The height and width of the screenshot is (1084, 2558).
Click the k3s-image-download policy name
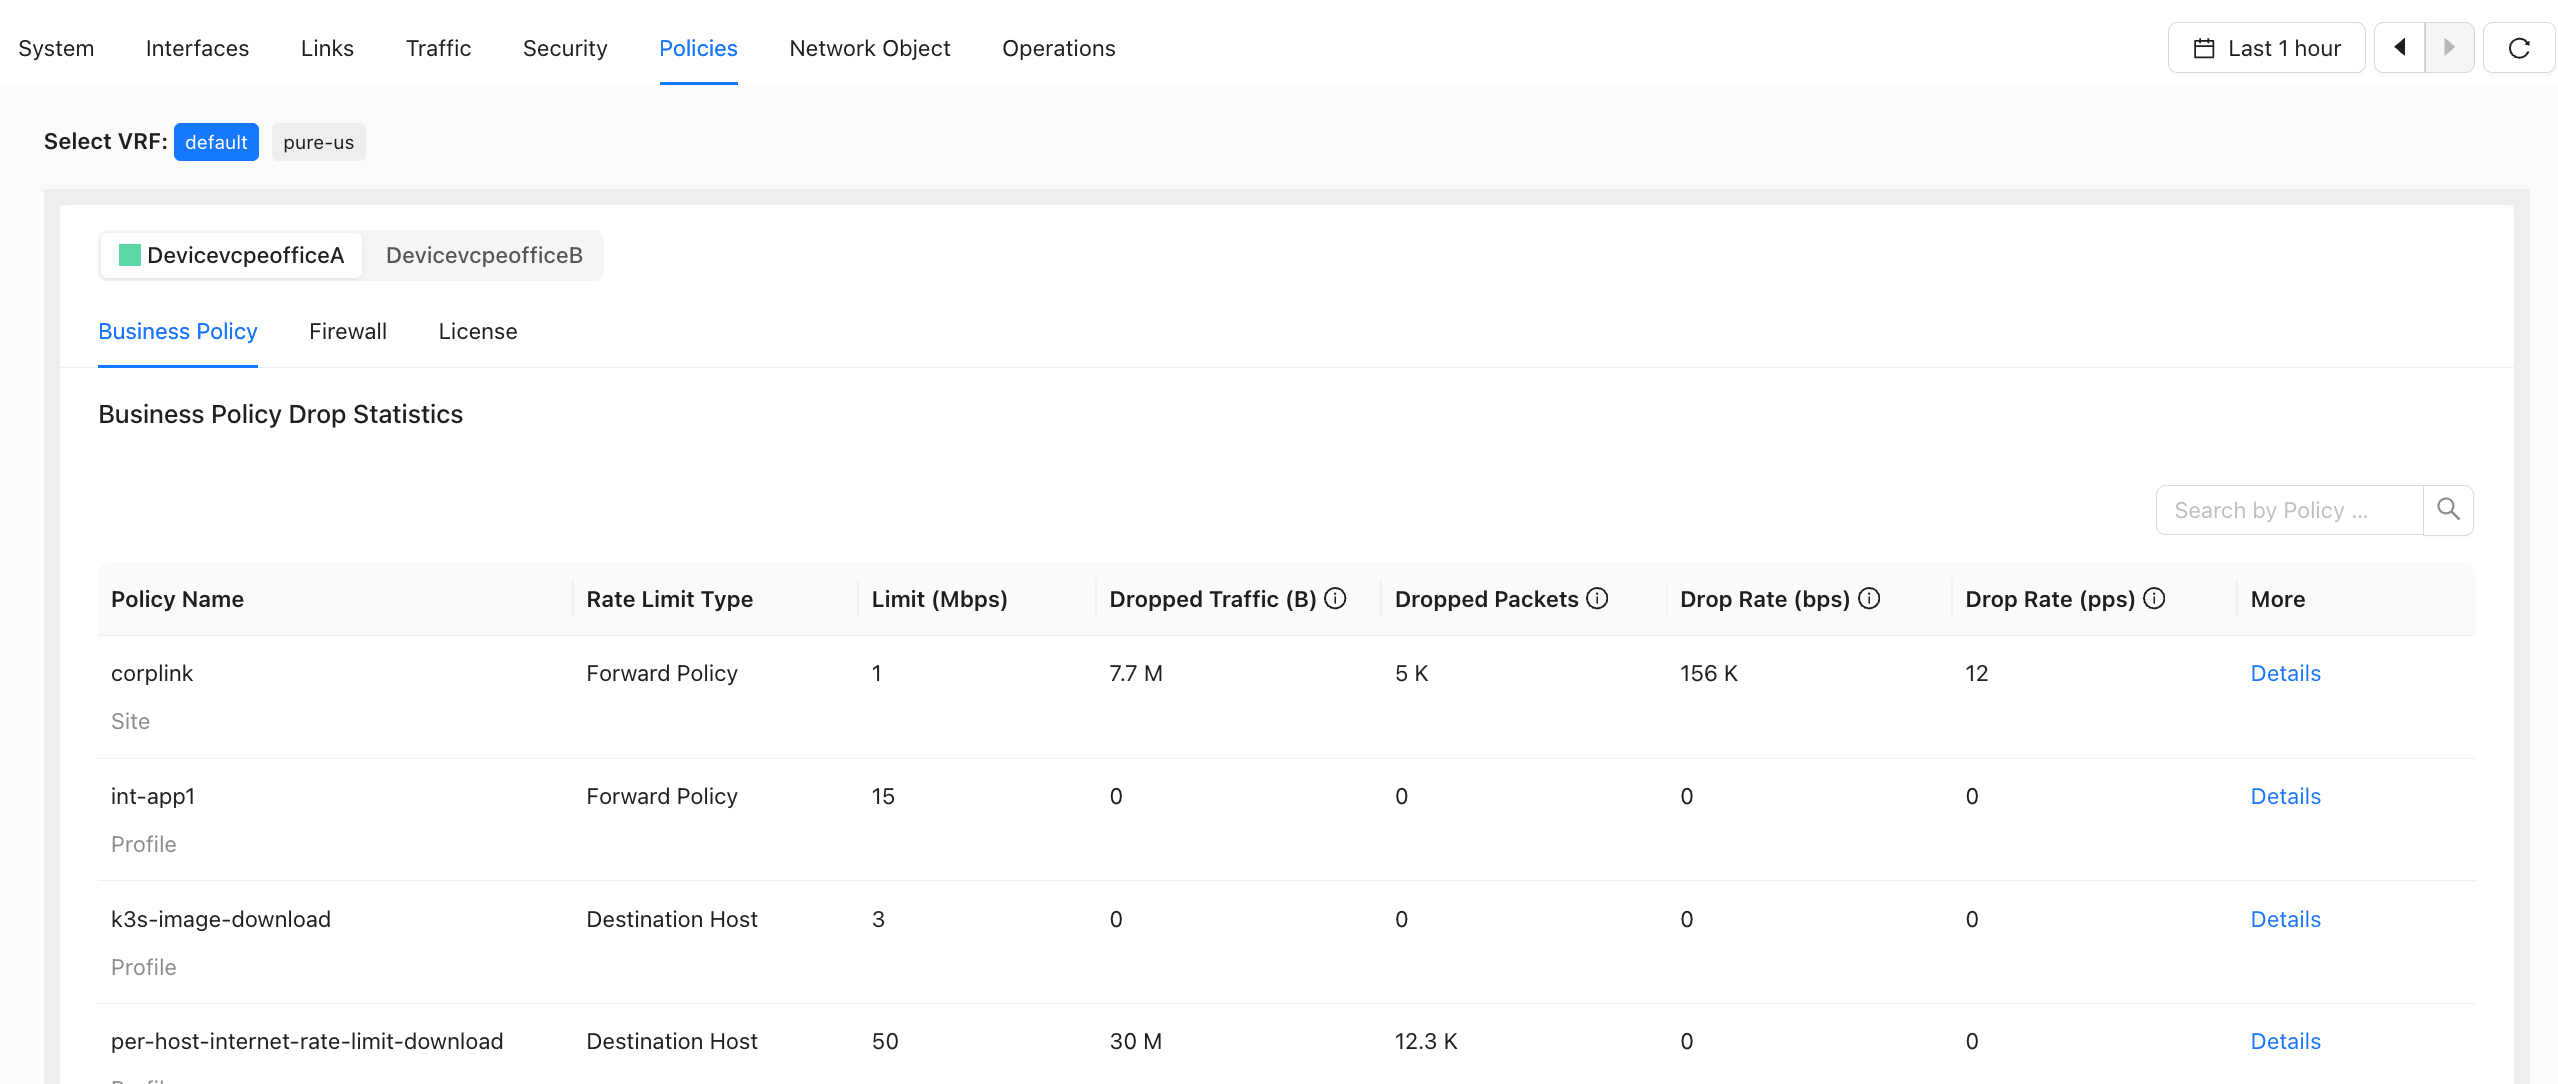point(221,919)
